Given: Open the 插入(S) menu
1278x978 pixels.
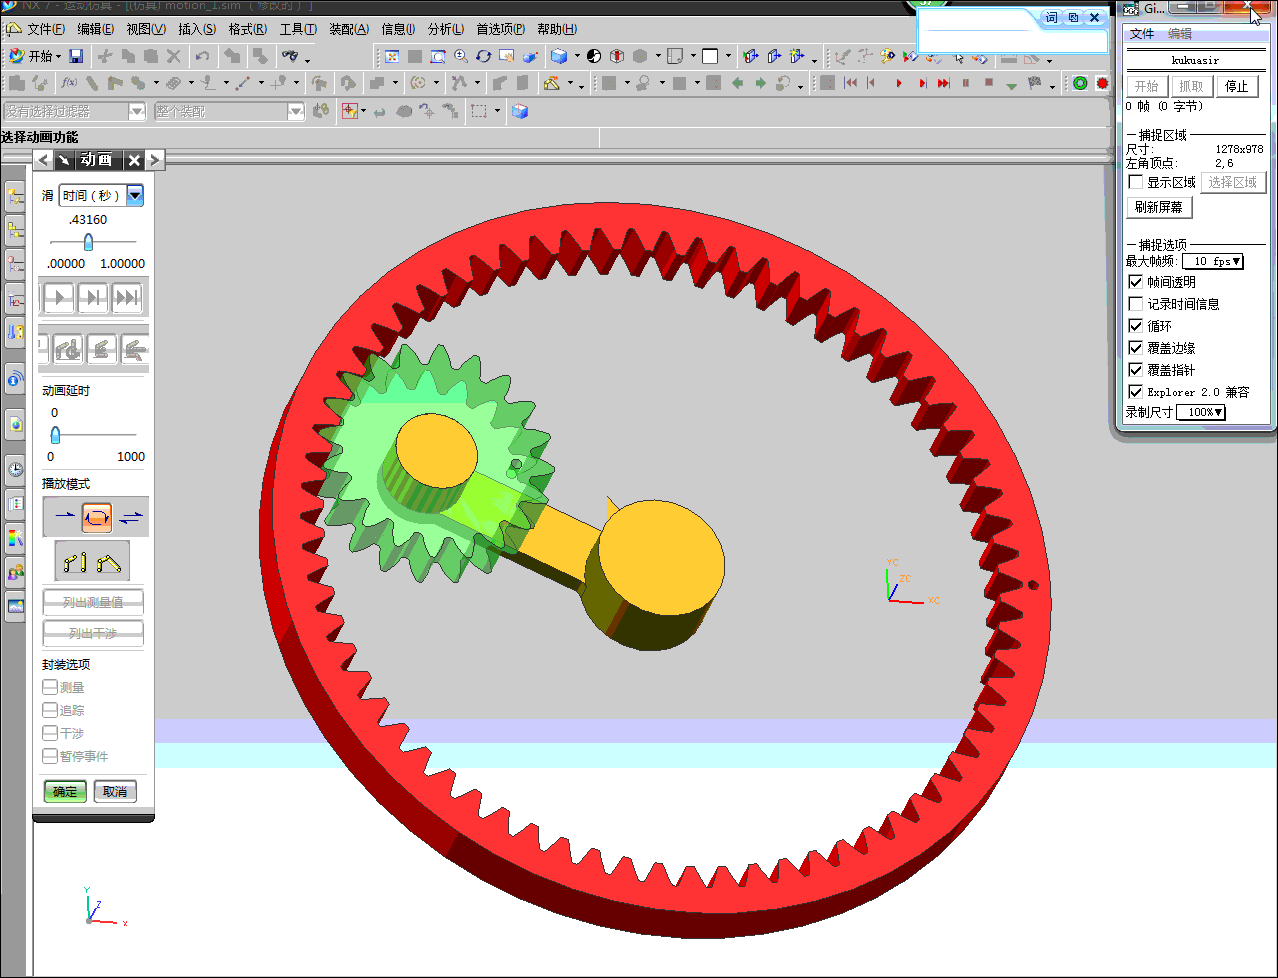Looking at the screenshot, I should [197, 29].
